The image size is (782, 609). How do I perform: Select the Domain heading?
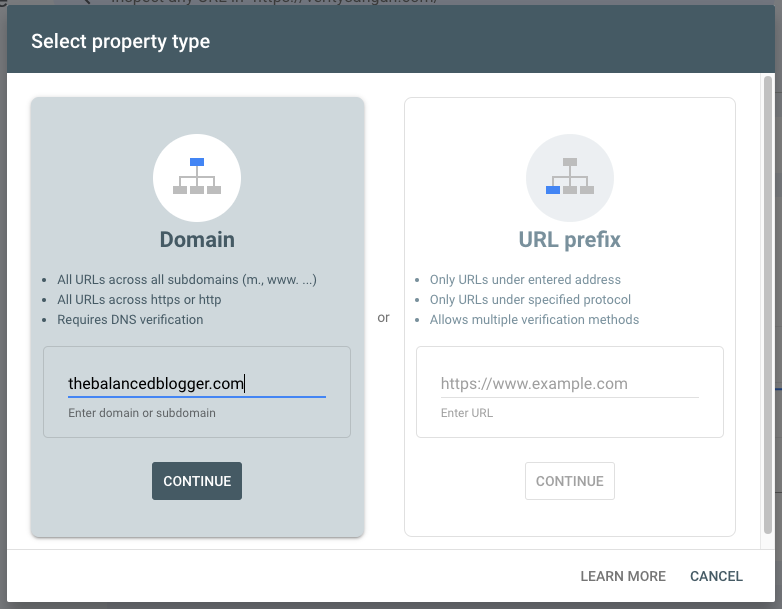pos(197,240)
